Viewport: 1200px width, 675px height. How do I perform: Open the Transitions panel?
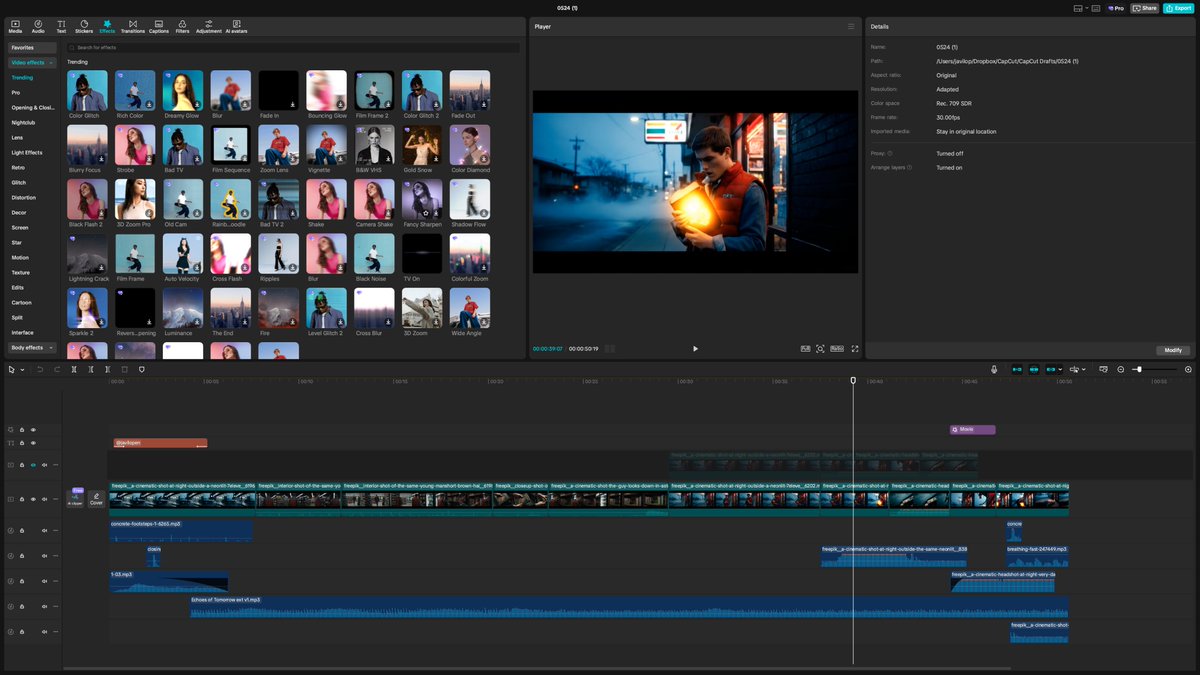coord(133,25)
